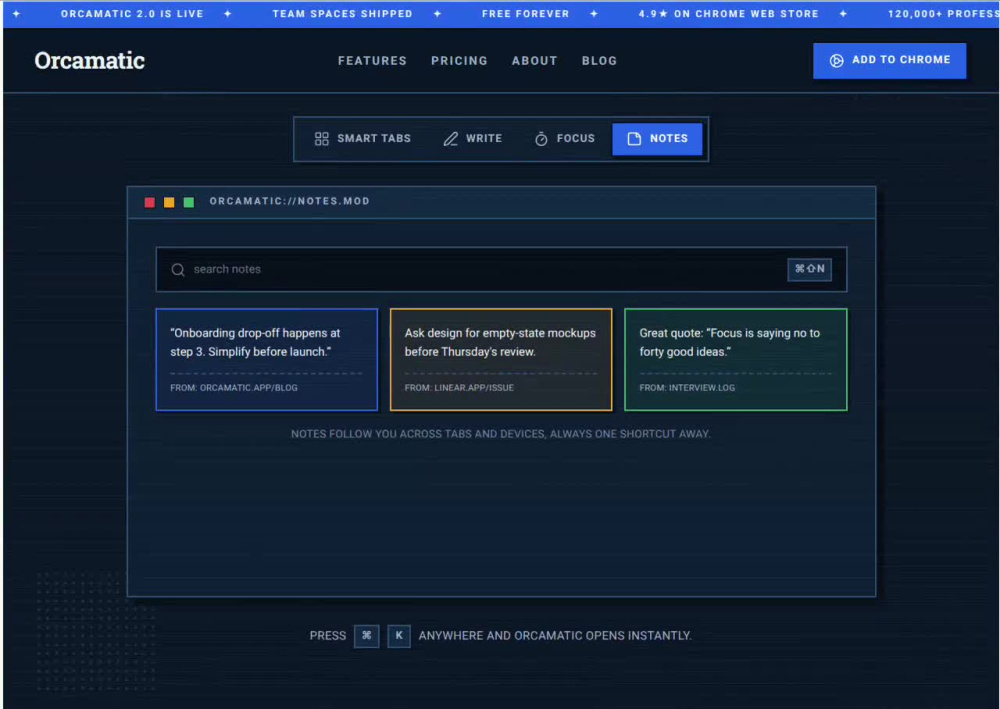Open the Smart Tabs demo tab

[x=362, y=138]
